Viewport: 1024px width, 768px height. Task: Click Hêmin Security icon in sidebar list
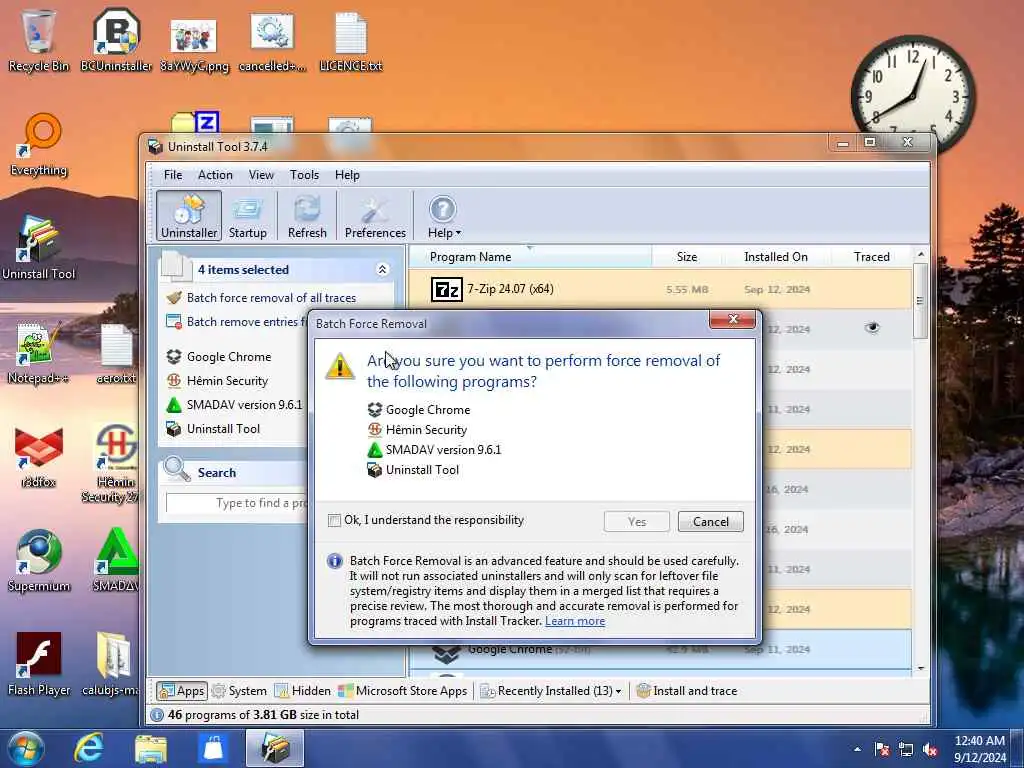(174, 381)
